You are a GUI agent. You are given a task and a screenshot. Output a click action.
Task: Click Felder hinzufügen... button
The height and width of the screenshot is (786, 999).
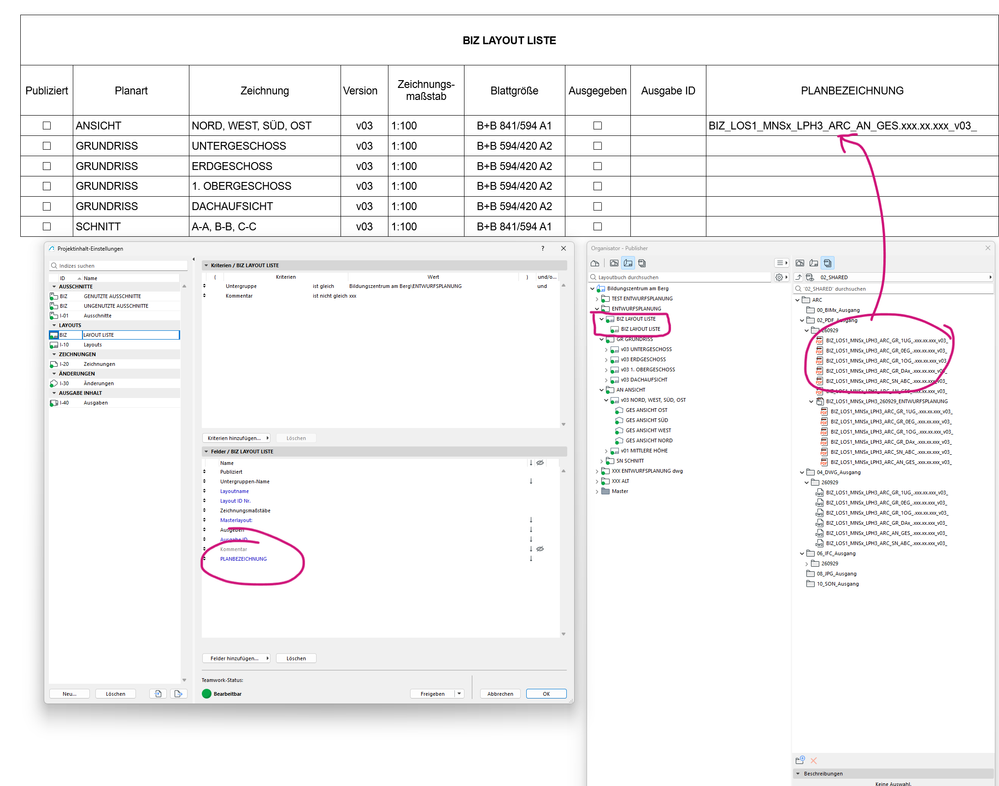coord(236,658)
